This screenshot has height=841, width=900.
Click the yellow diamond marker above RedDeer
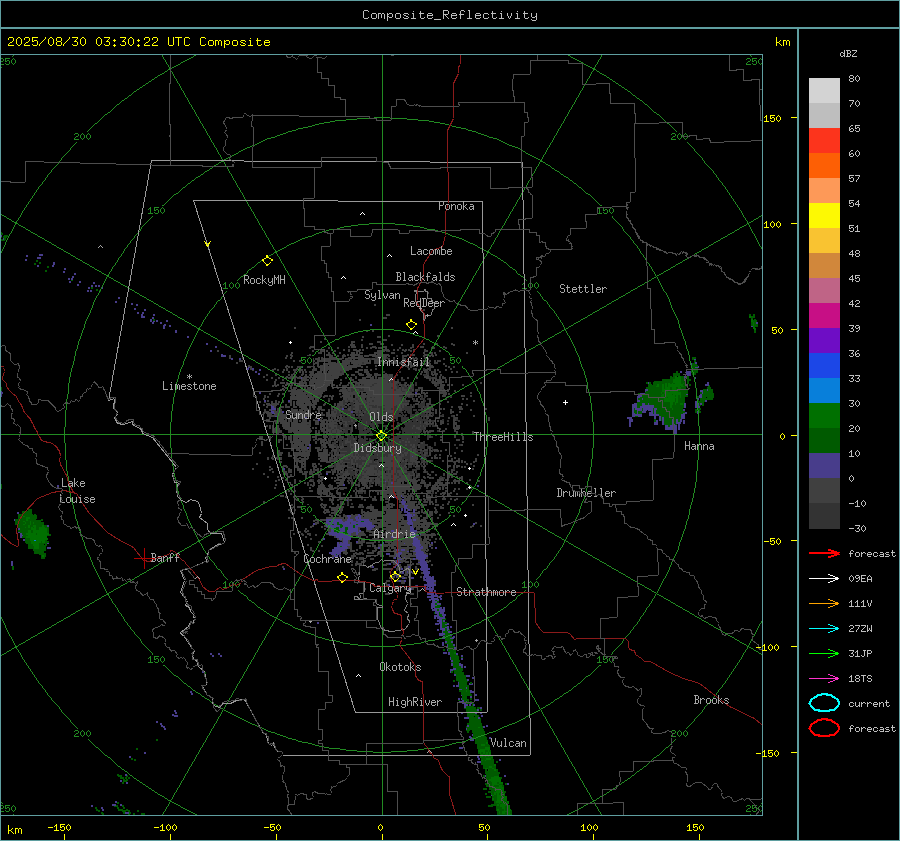411,325
